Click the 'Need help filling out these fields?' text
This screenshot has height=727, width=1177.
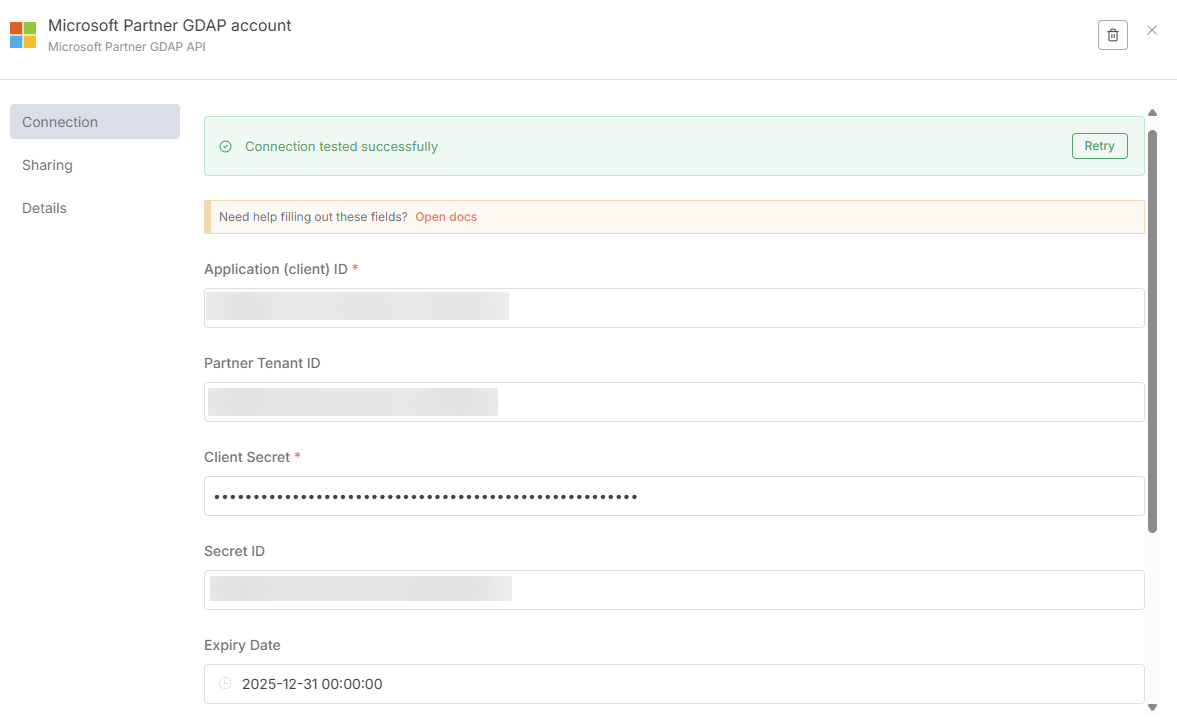(x=313, y=217)
